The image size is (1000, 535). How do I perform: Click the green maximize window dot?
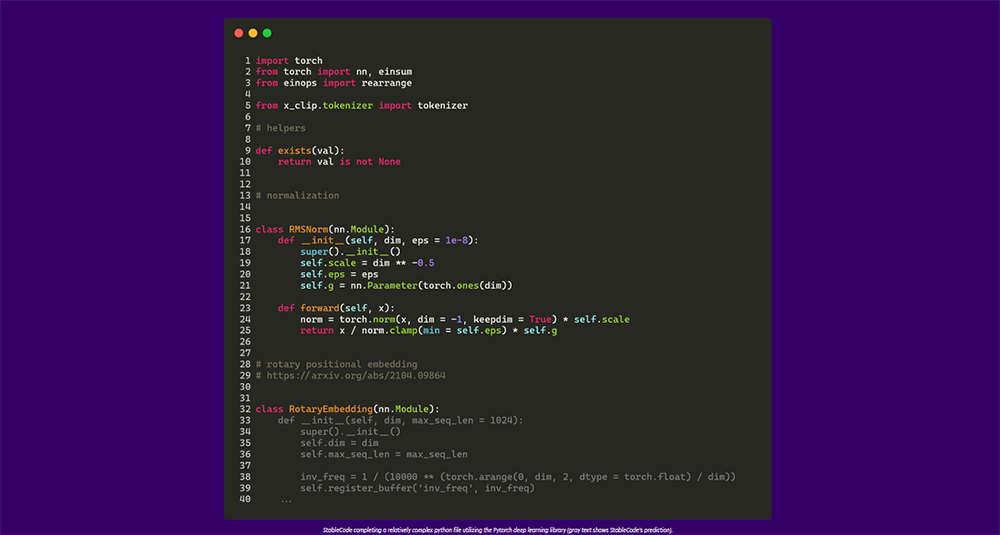(267, 33)
